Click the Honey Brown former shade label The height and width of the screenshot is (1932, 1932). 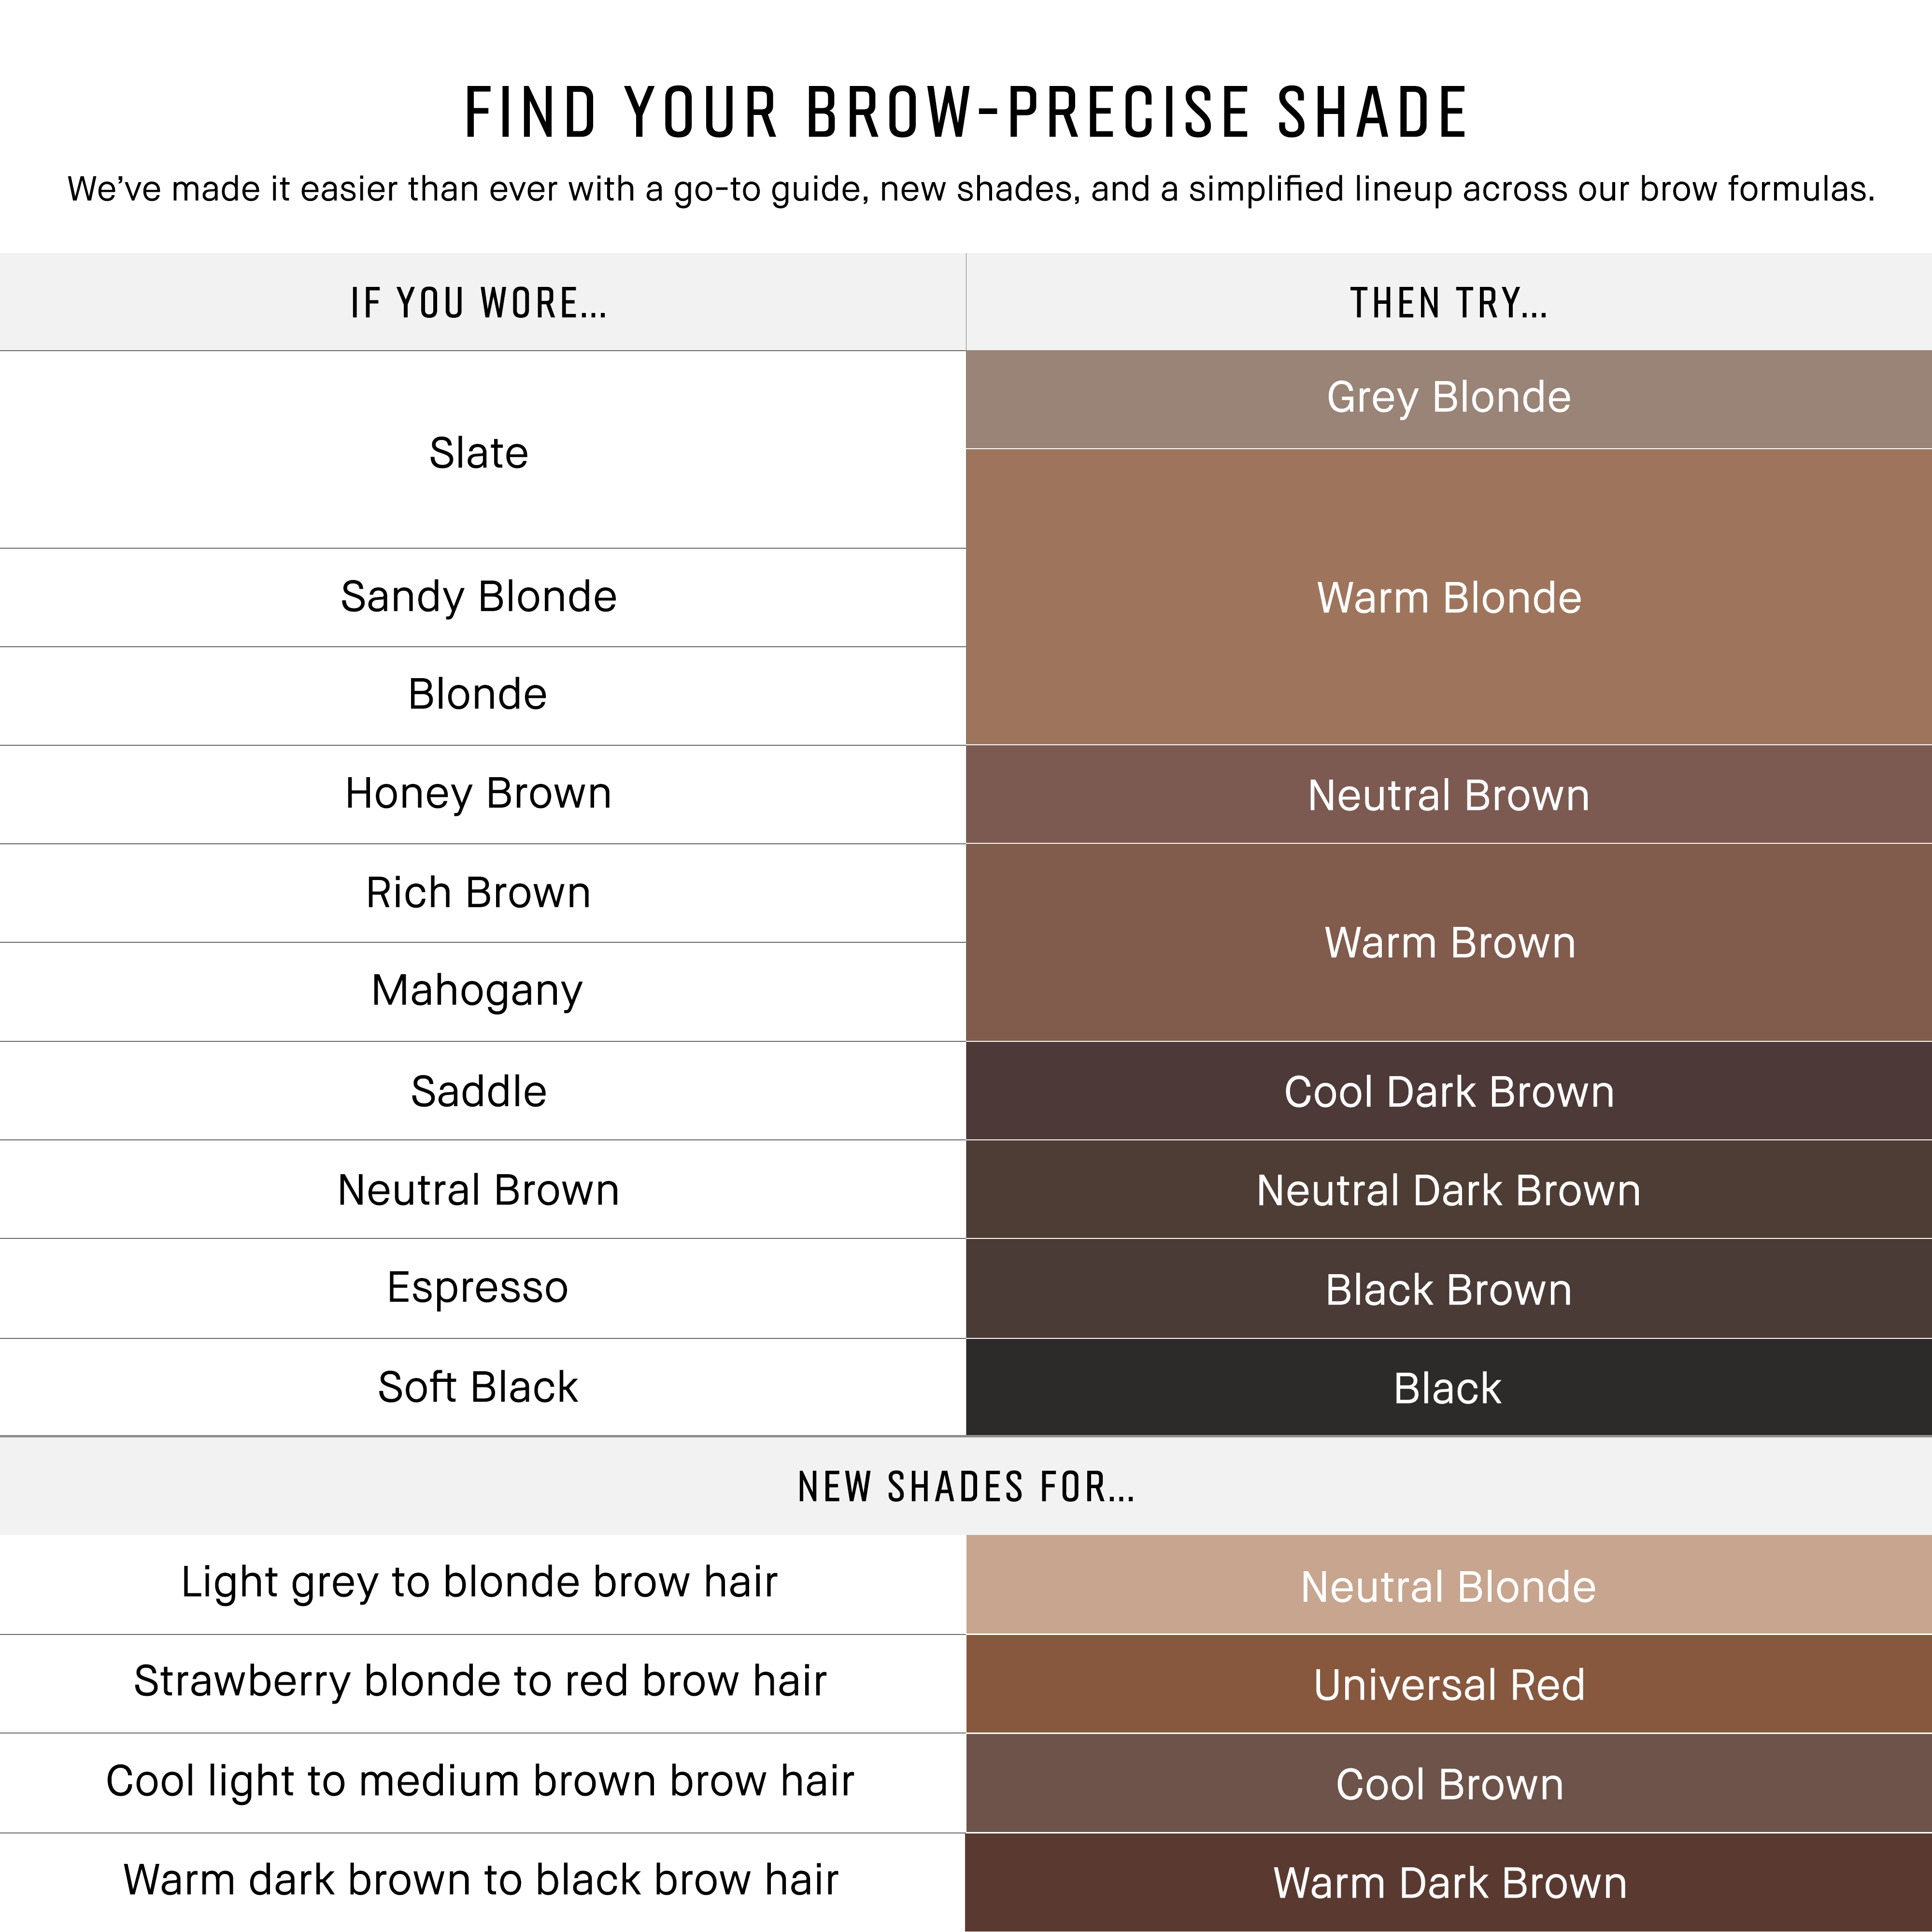coord(478,794)
